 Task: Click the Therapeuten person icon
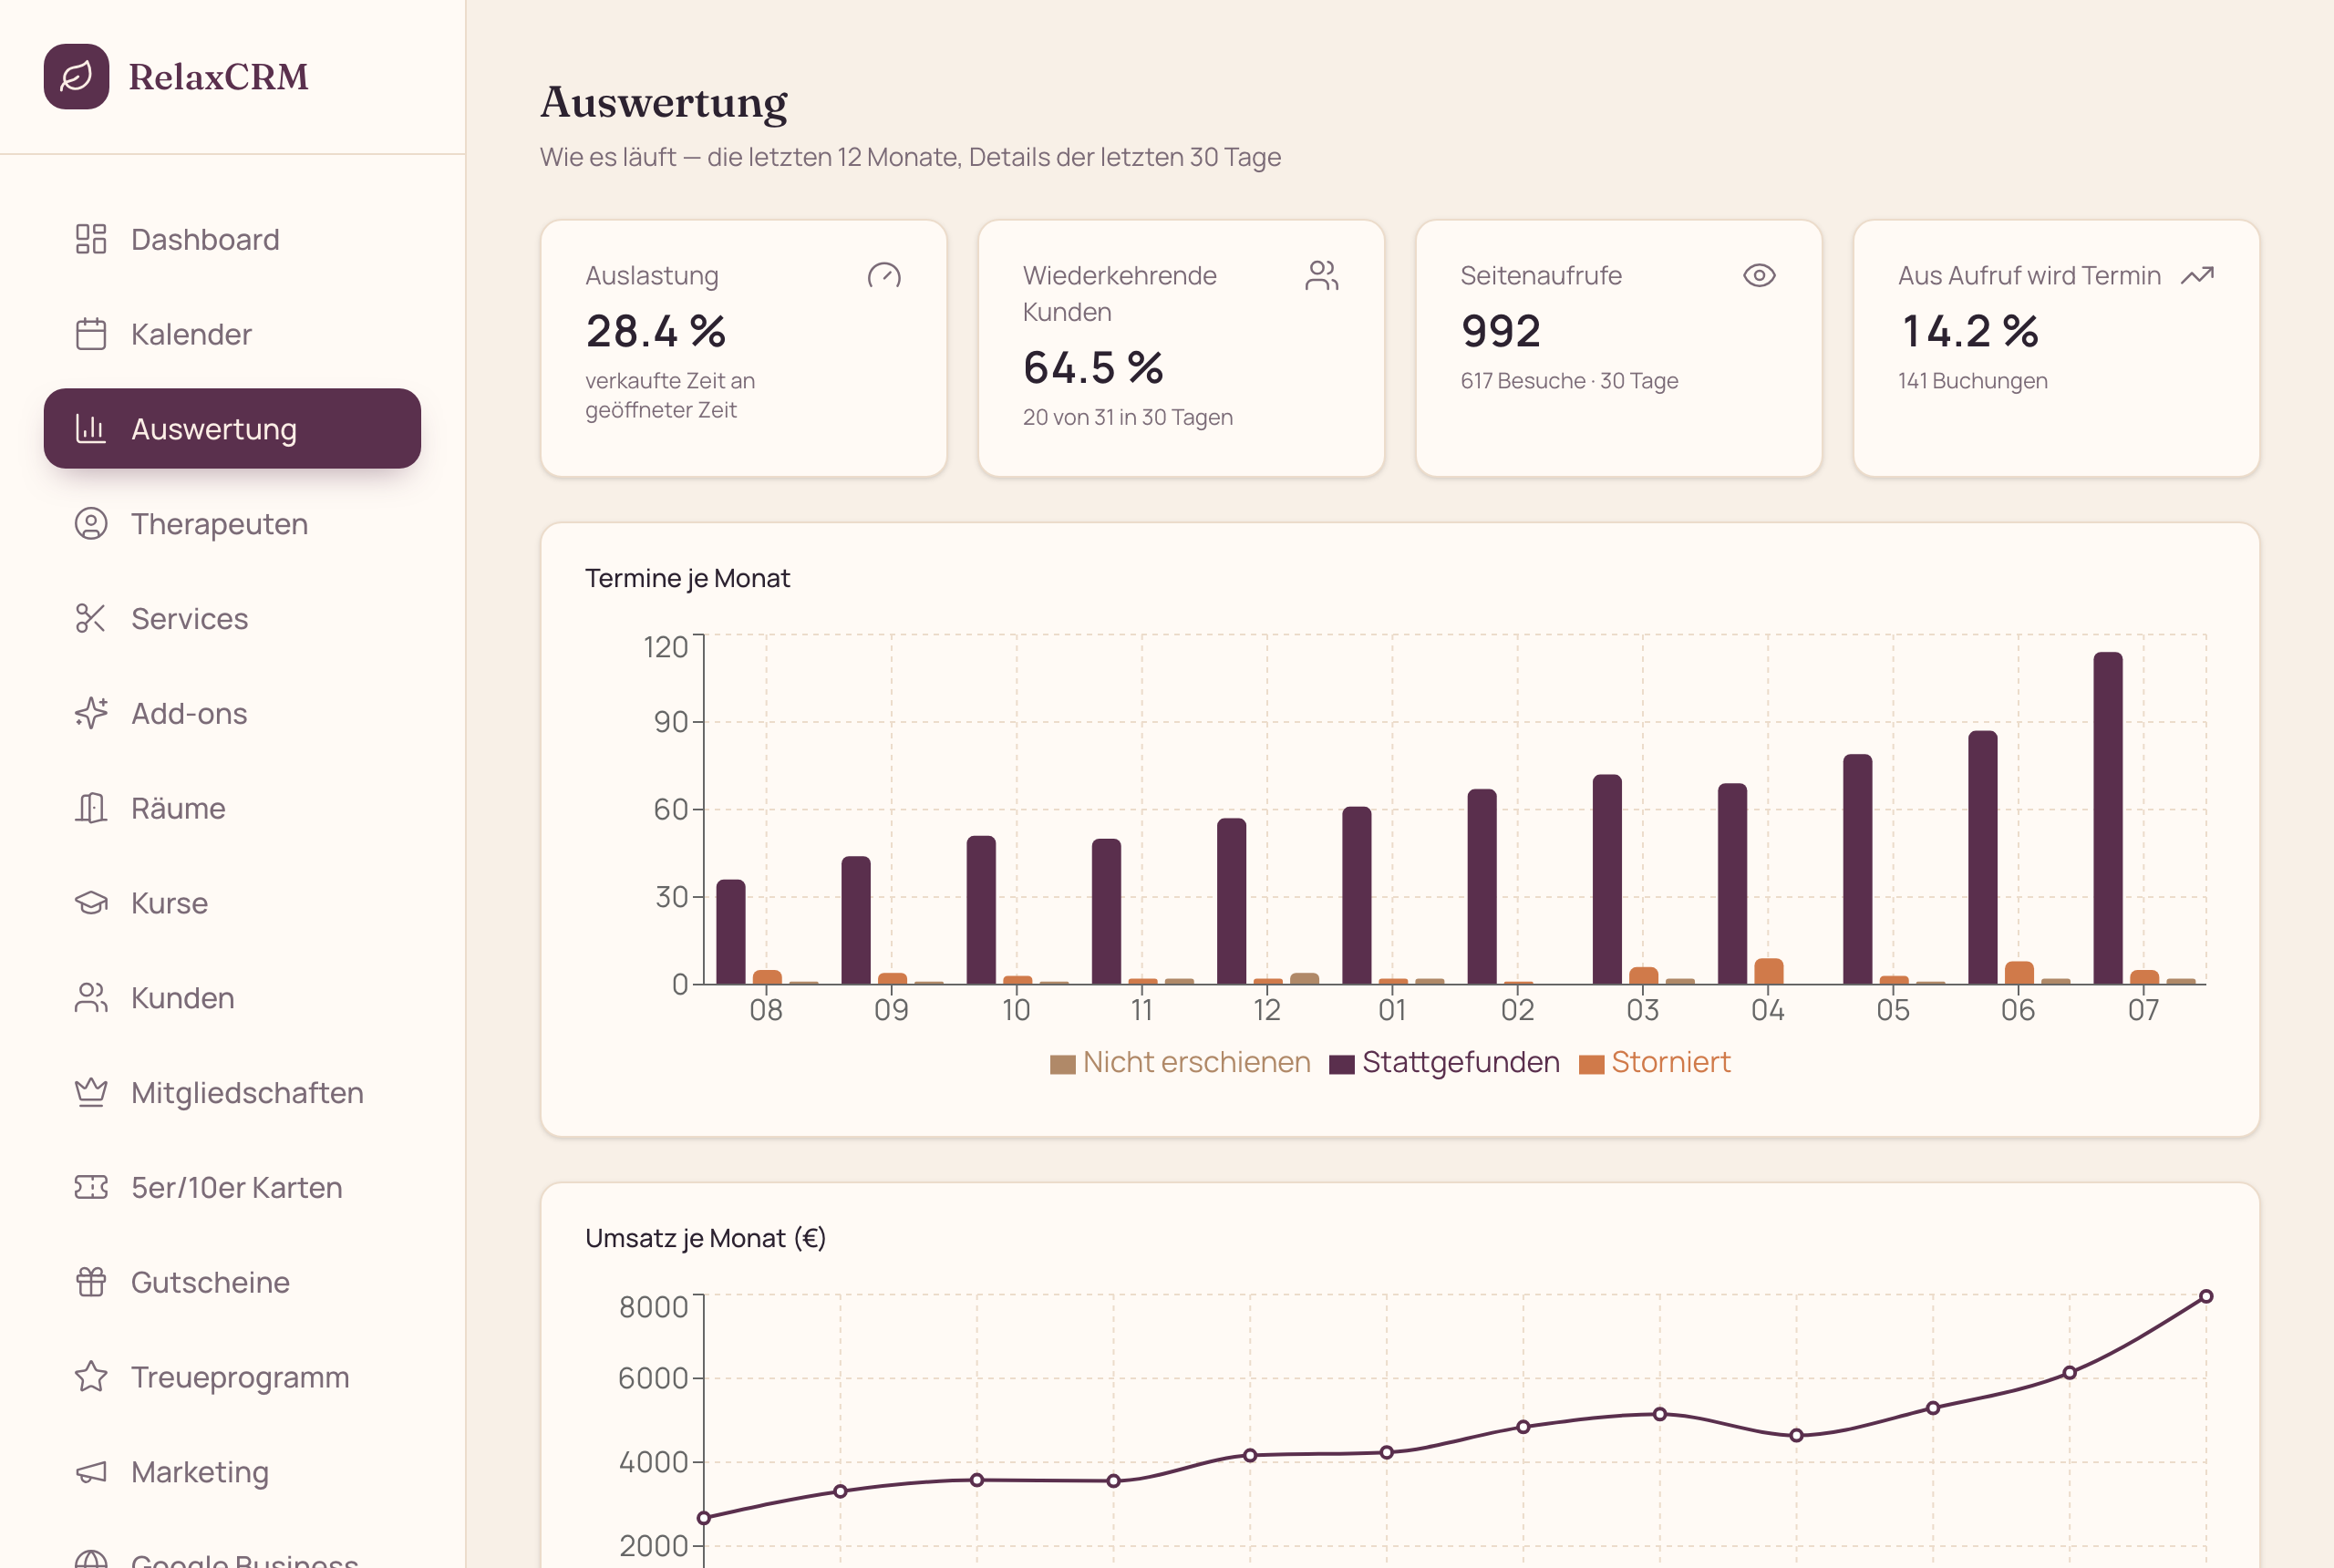tap(91, 523)
